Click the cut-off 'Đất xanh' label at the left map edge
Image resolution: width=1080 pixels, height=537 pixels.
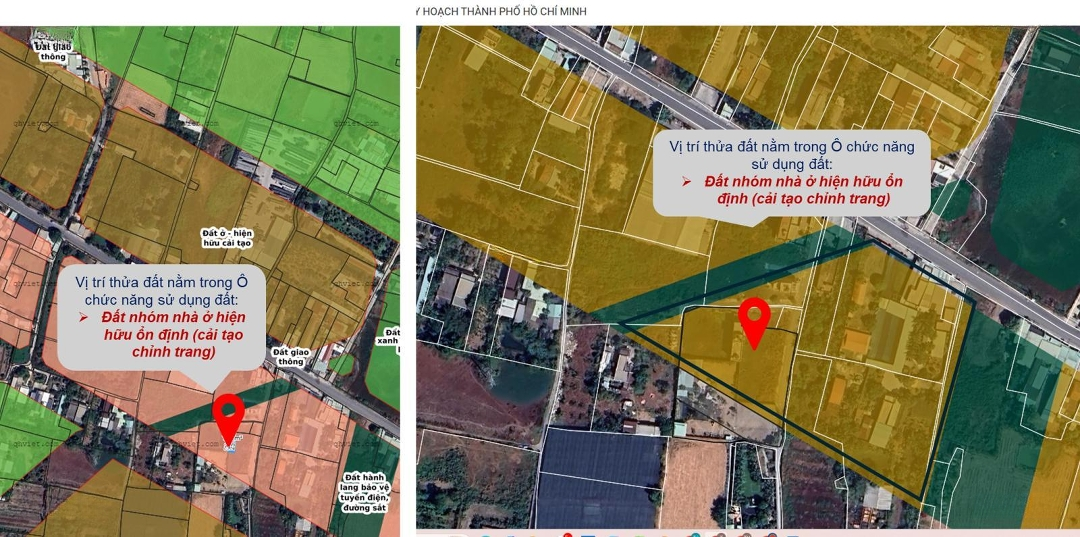pos(392,336)
